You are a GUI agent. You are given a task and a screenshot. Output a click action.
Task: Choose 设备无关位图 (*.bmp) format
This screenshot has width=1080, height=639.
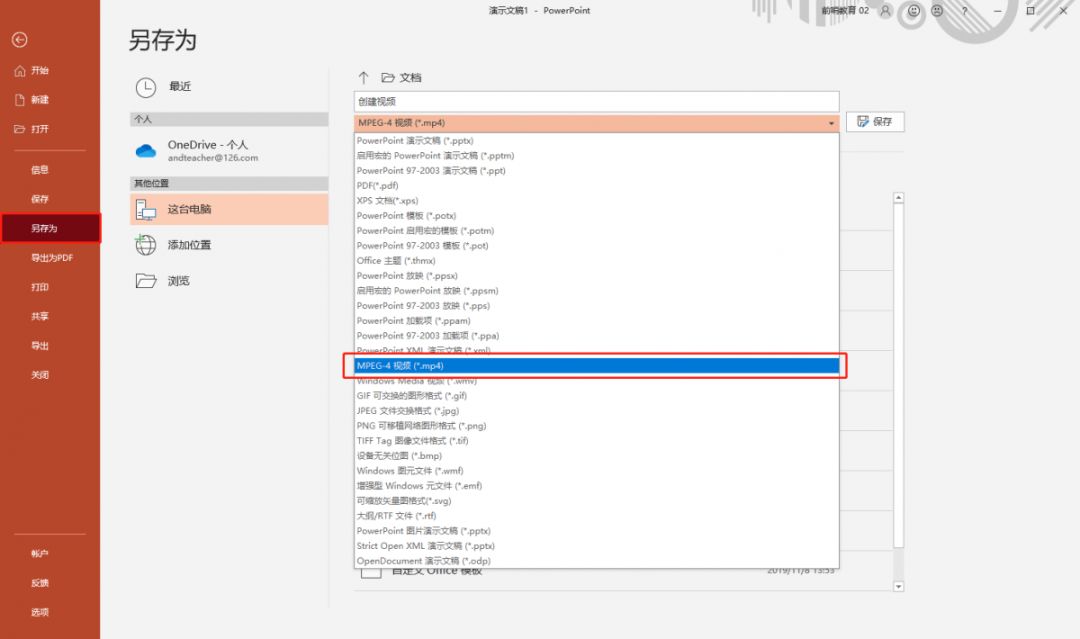click(x=596, y=456)
